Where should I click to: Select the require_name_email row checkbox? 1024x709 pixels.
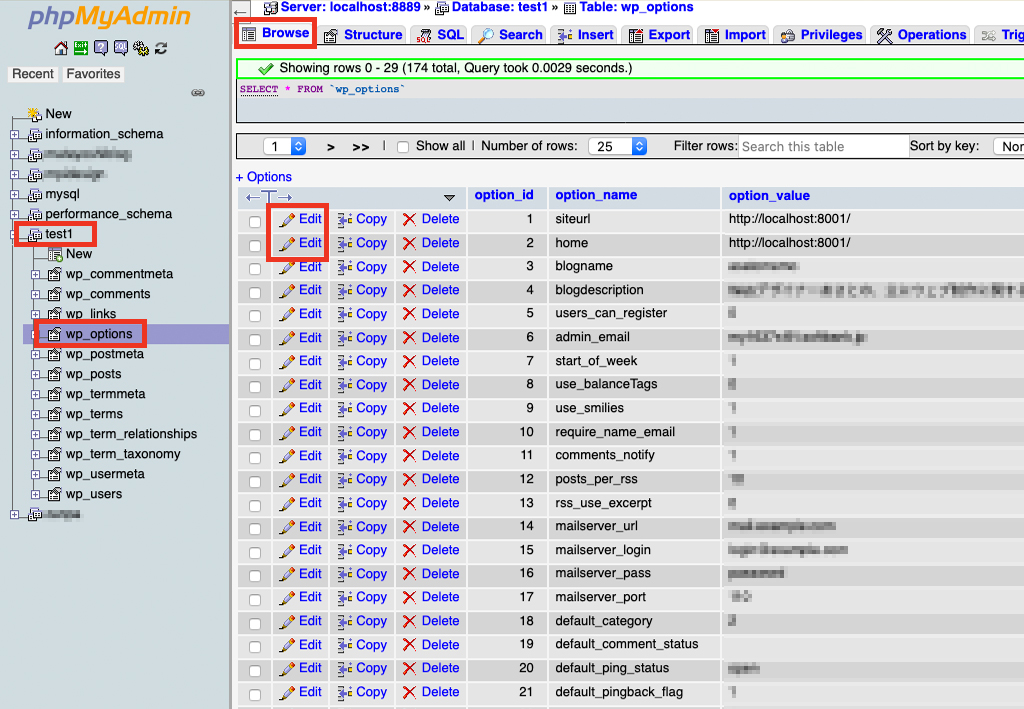tap(255, 434)
